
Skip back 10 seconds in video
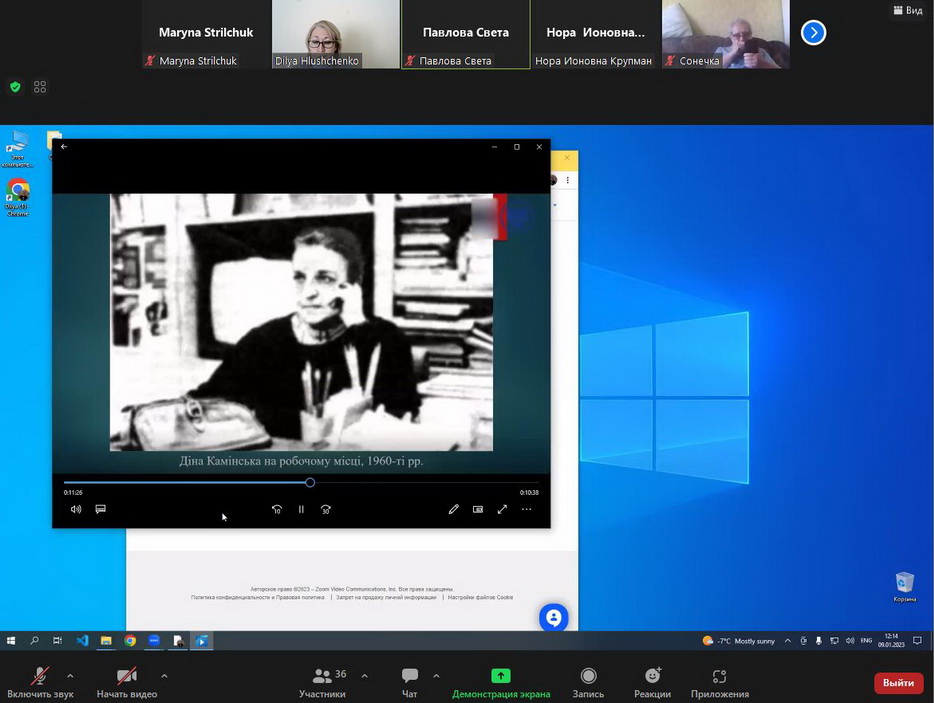(277, 509)
